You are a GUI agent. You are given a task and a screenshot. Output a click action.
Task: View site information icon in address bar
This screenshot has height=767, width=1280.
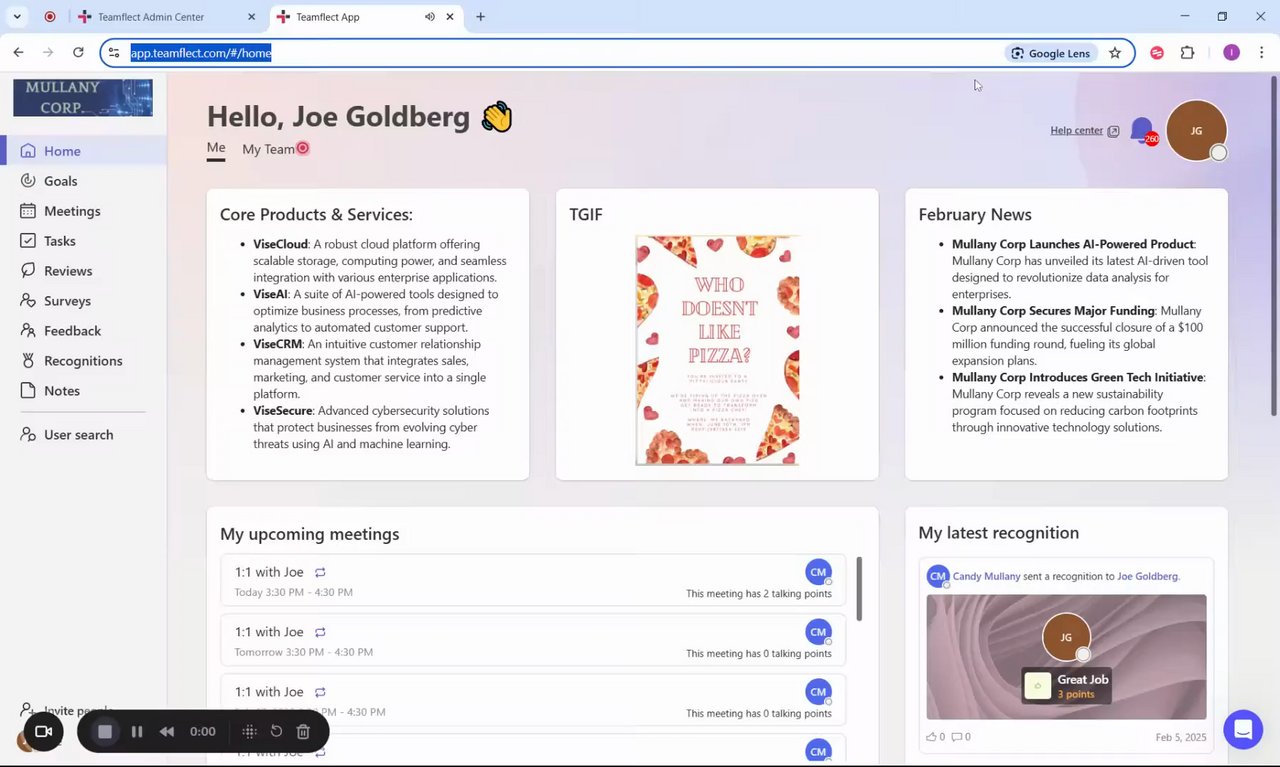click(x=114, y=53)
